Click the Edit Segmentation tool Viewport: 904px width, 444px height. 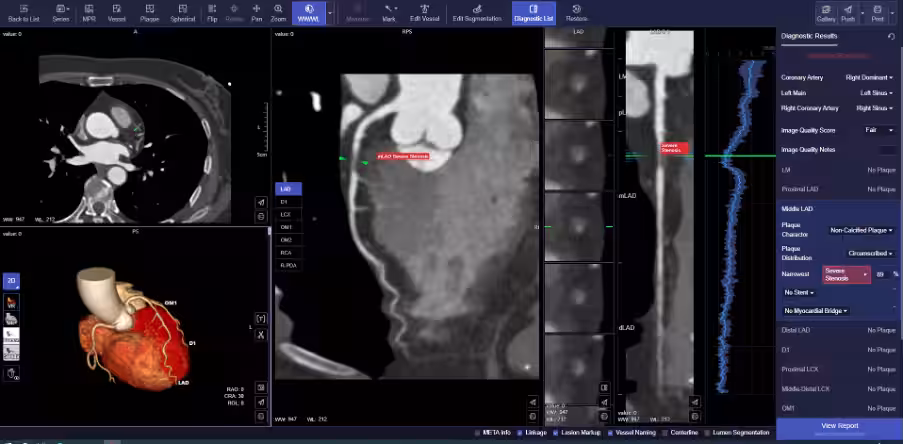point(477,11)
